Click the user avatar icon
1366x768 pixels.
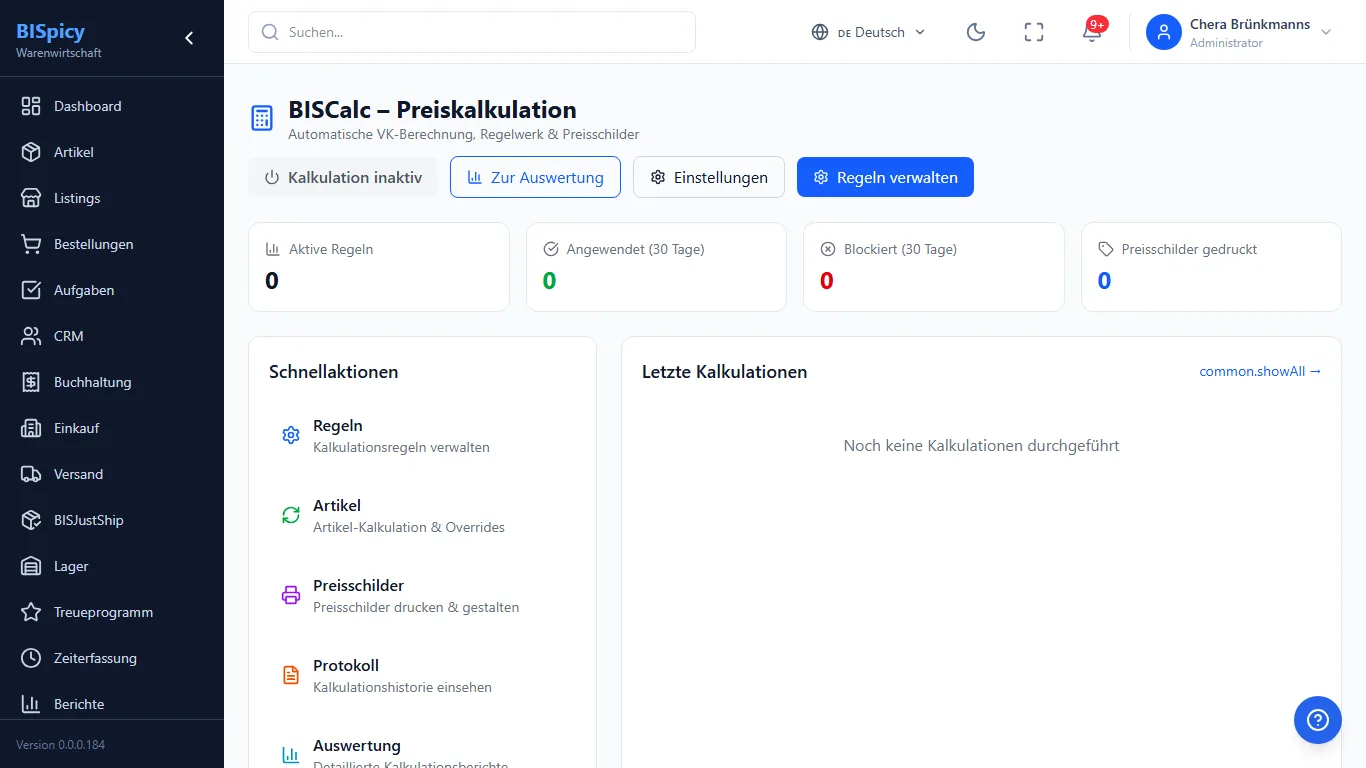coord(1164,32)
